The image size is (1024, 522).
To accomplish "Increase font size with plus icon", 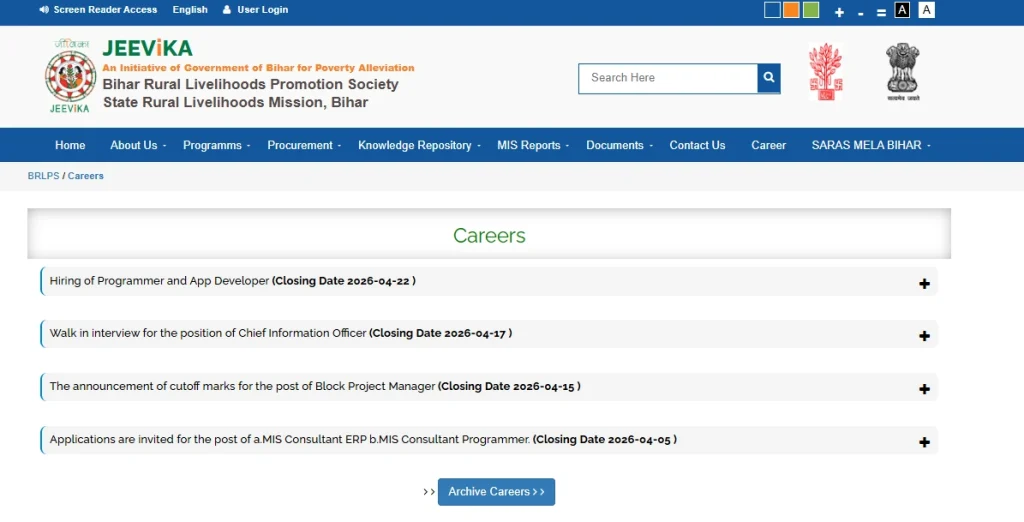I will coord(839,12).
